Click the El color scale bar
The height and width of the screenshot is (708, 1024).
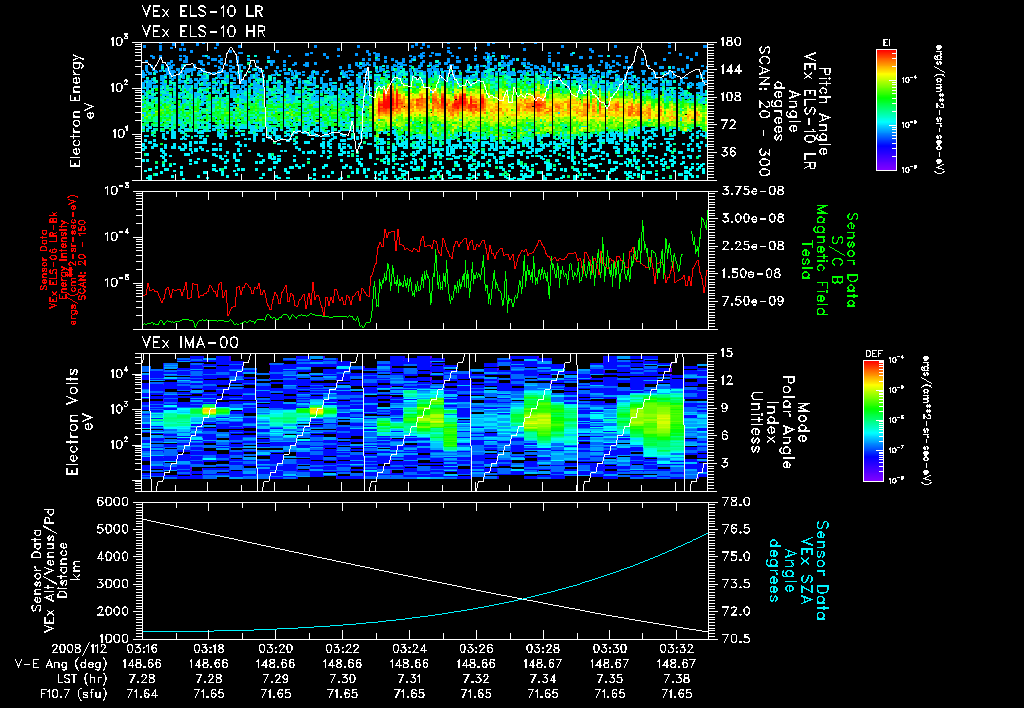click(886, 109)
